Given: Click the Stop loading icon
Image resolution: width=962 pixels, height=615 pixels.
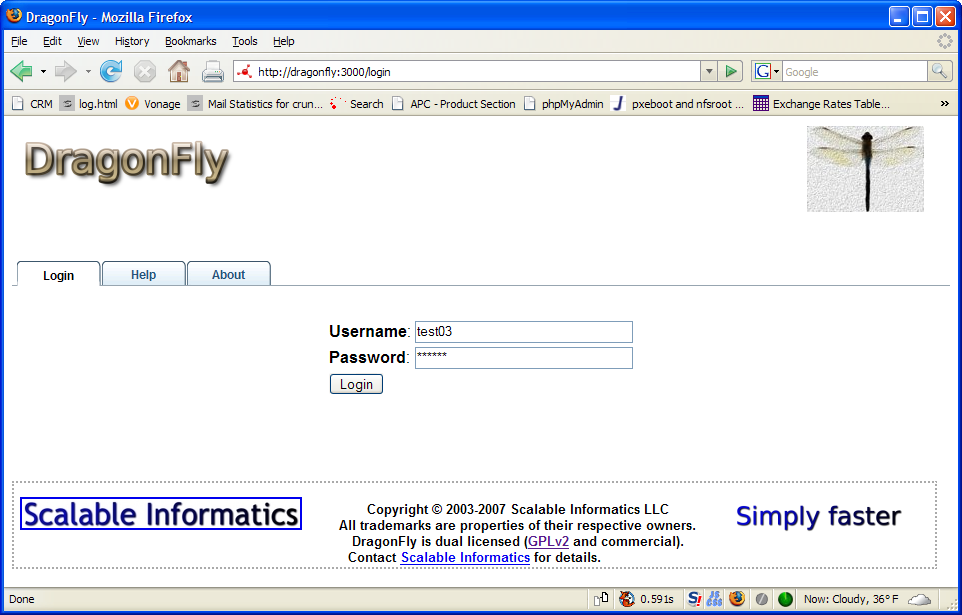Looking at the screenshot, I should (145, 72).
